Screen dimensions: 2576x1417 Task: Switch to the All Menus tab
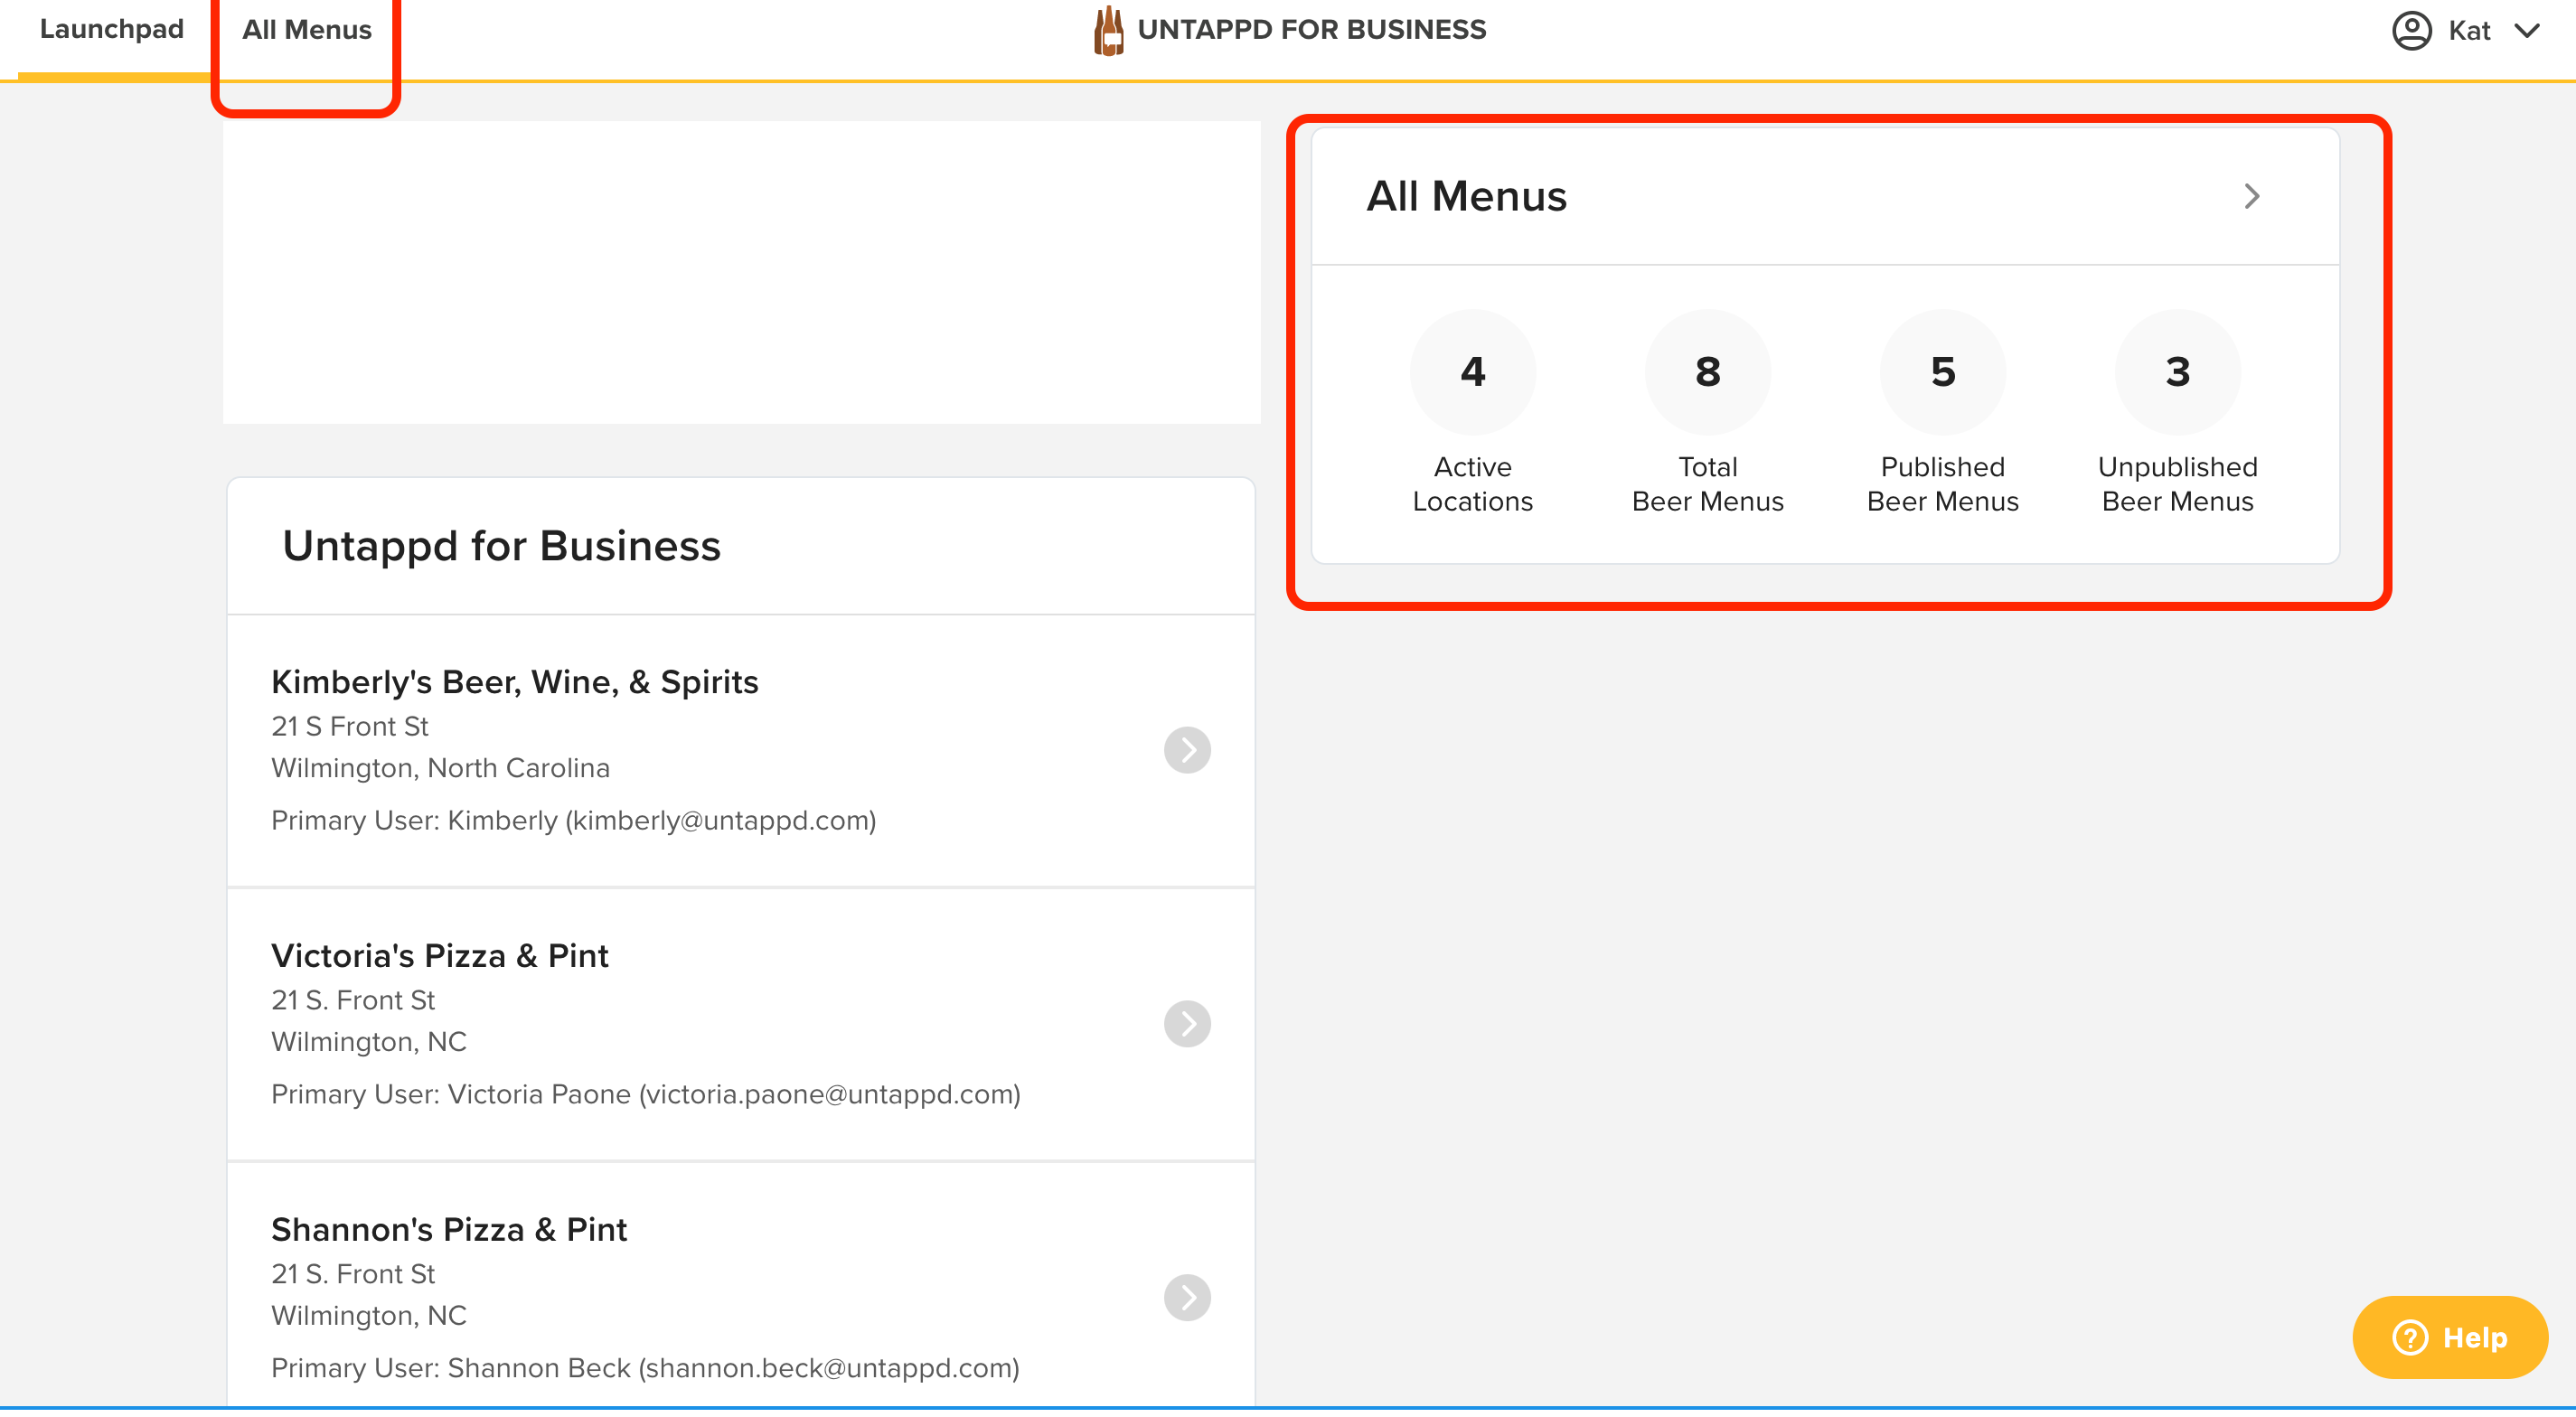click(x=307, y=30)
